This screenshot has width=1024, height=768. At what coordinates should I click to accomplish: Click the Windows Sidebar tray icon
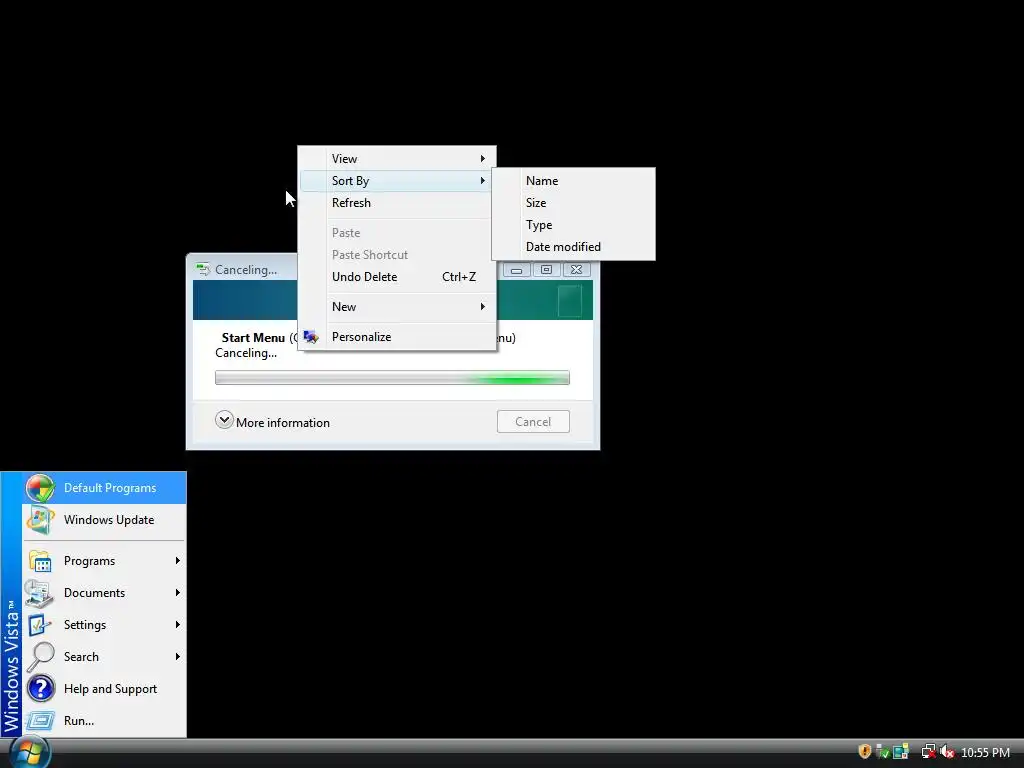(901, 752)
